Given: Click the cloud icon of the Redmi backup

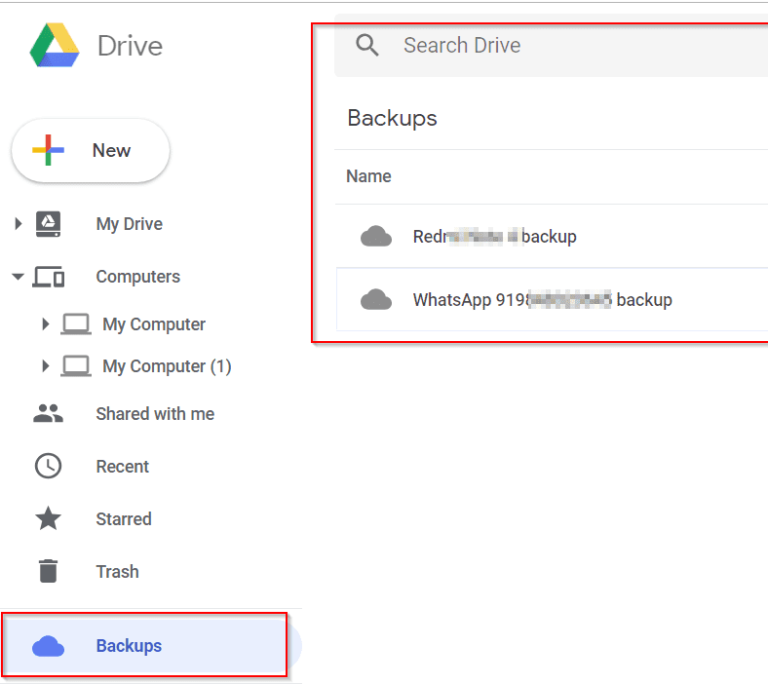Looking at the screenshot, I should click(376, 236).
